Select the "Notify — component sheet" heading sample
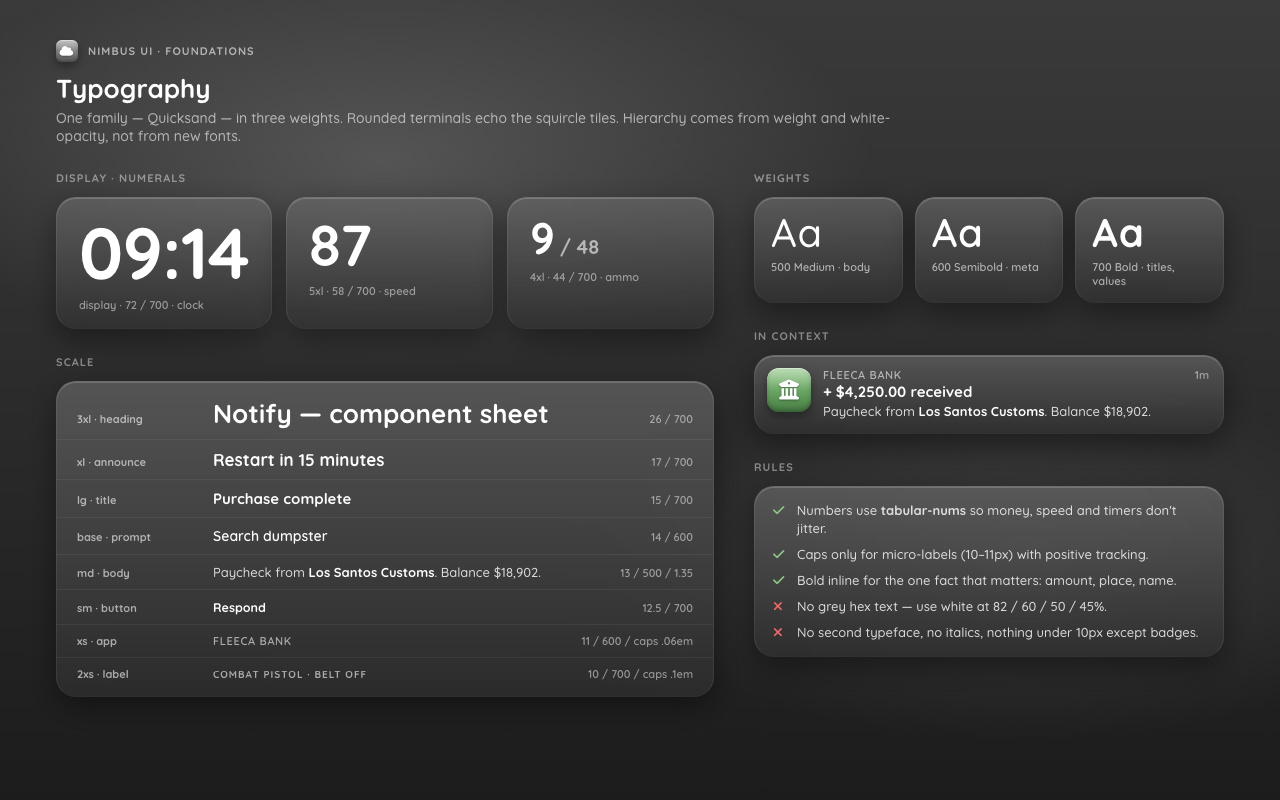1280x800 pixels. (381, 414)
